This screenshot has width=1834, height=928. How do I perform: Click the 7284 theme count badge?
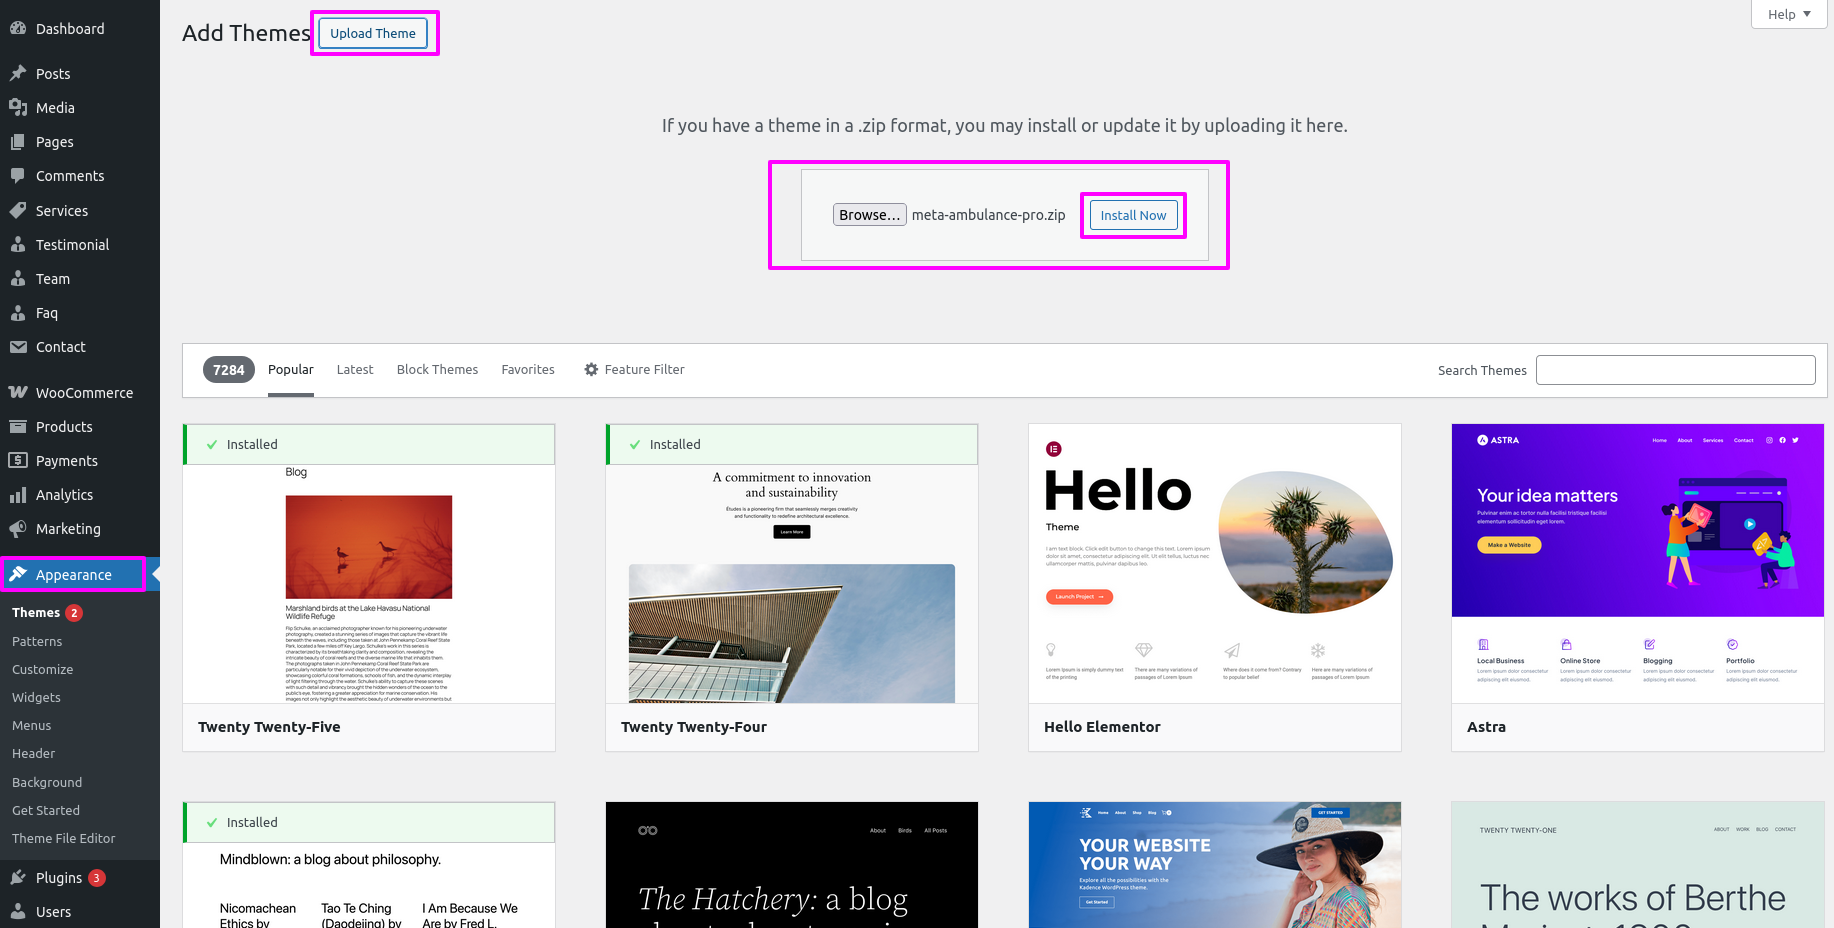click(x=229, y=370)
